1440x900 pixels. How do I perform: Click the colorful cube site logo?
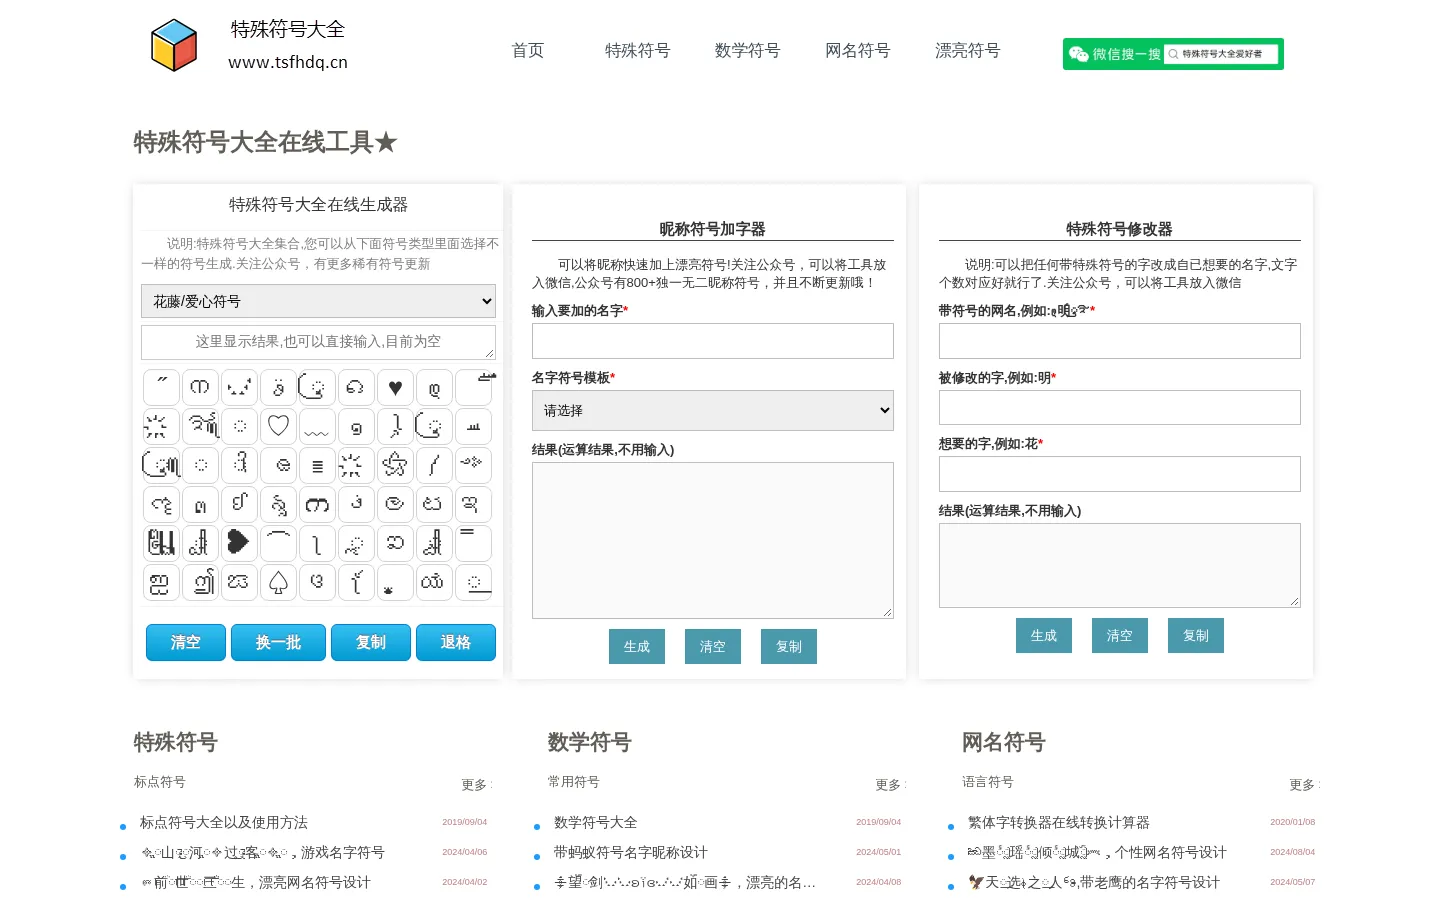coord(174,45)
